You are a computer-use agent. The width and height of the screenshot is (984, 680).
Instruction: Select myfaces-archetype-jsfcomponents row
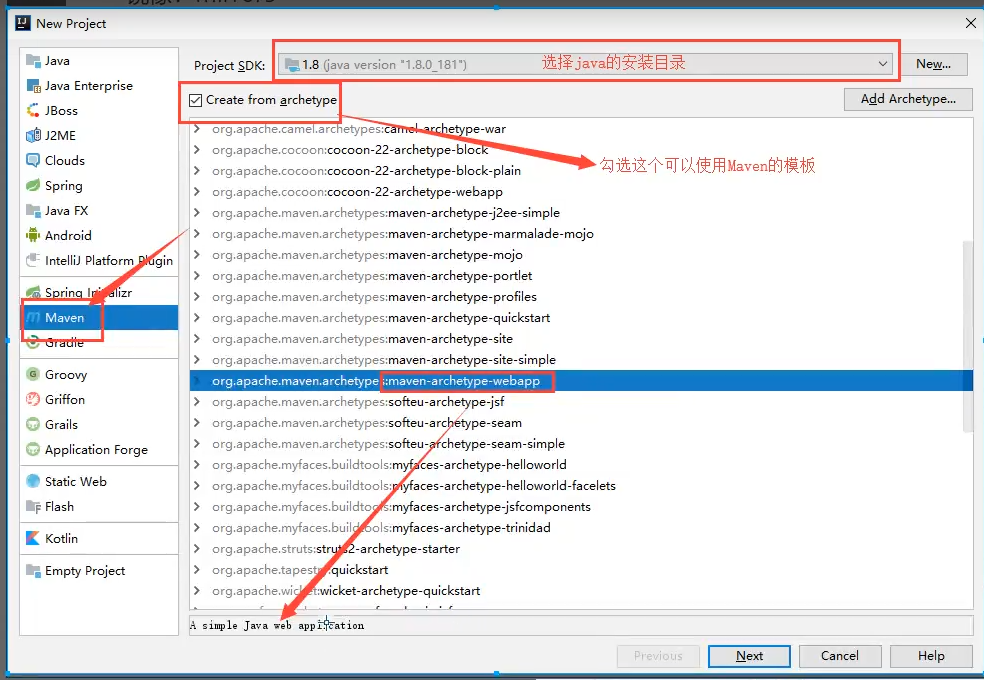click(581, 507)
